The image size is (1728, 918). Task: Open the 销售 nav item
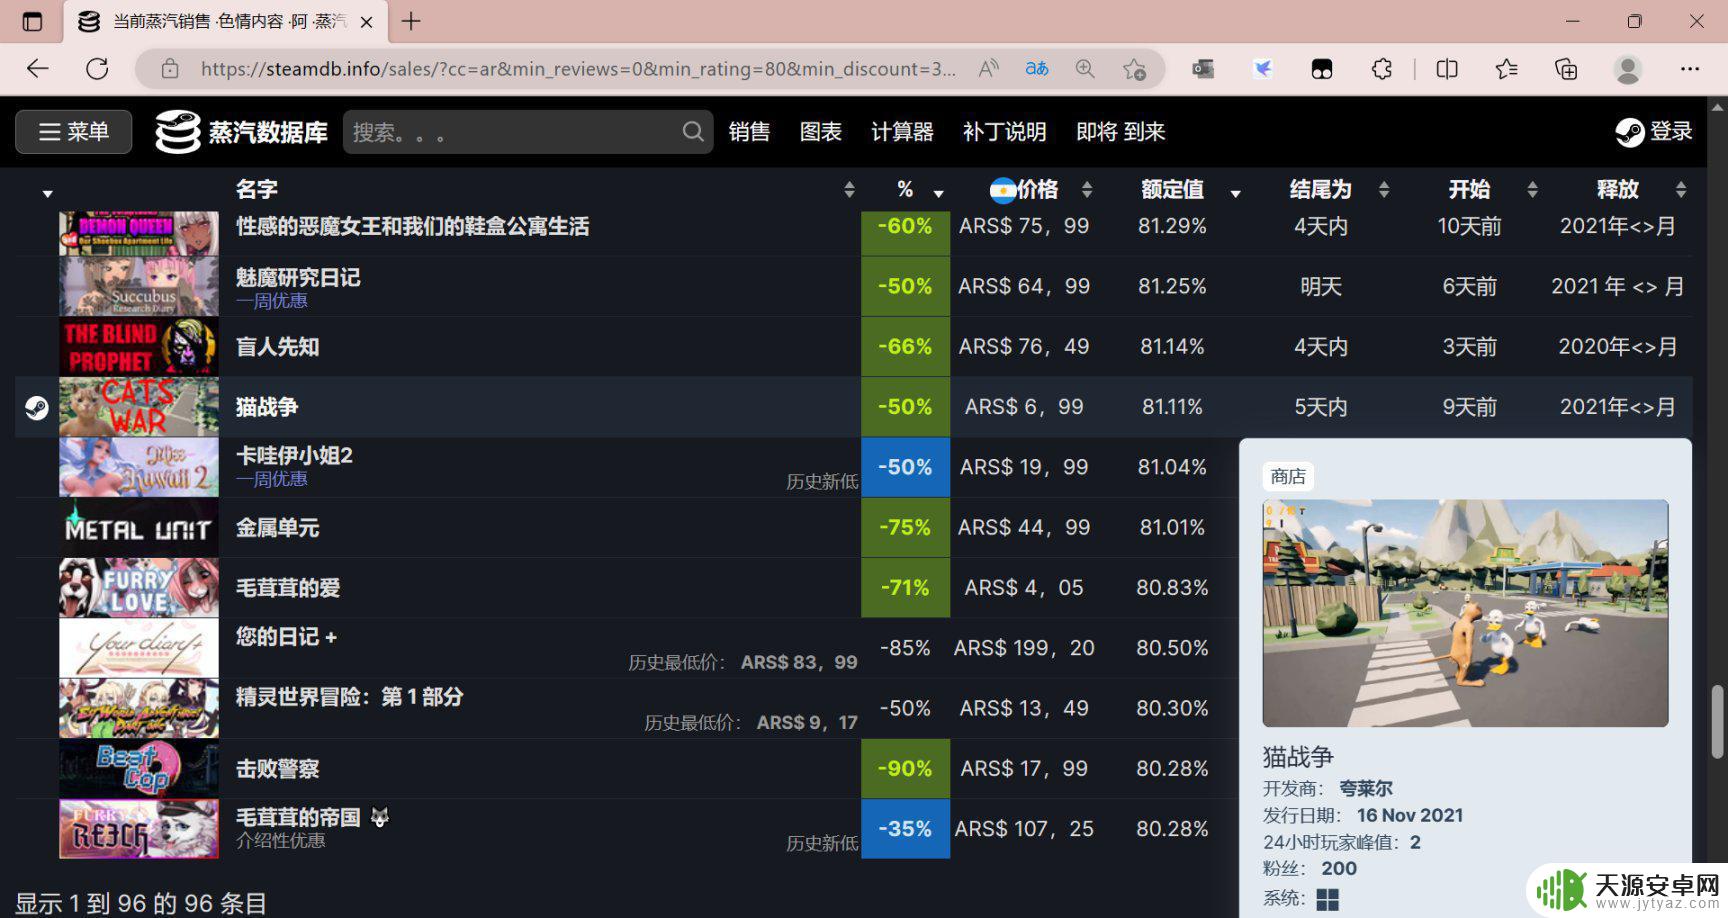pos(749,132)
